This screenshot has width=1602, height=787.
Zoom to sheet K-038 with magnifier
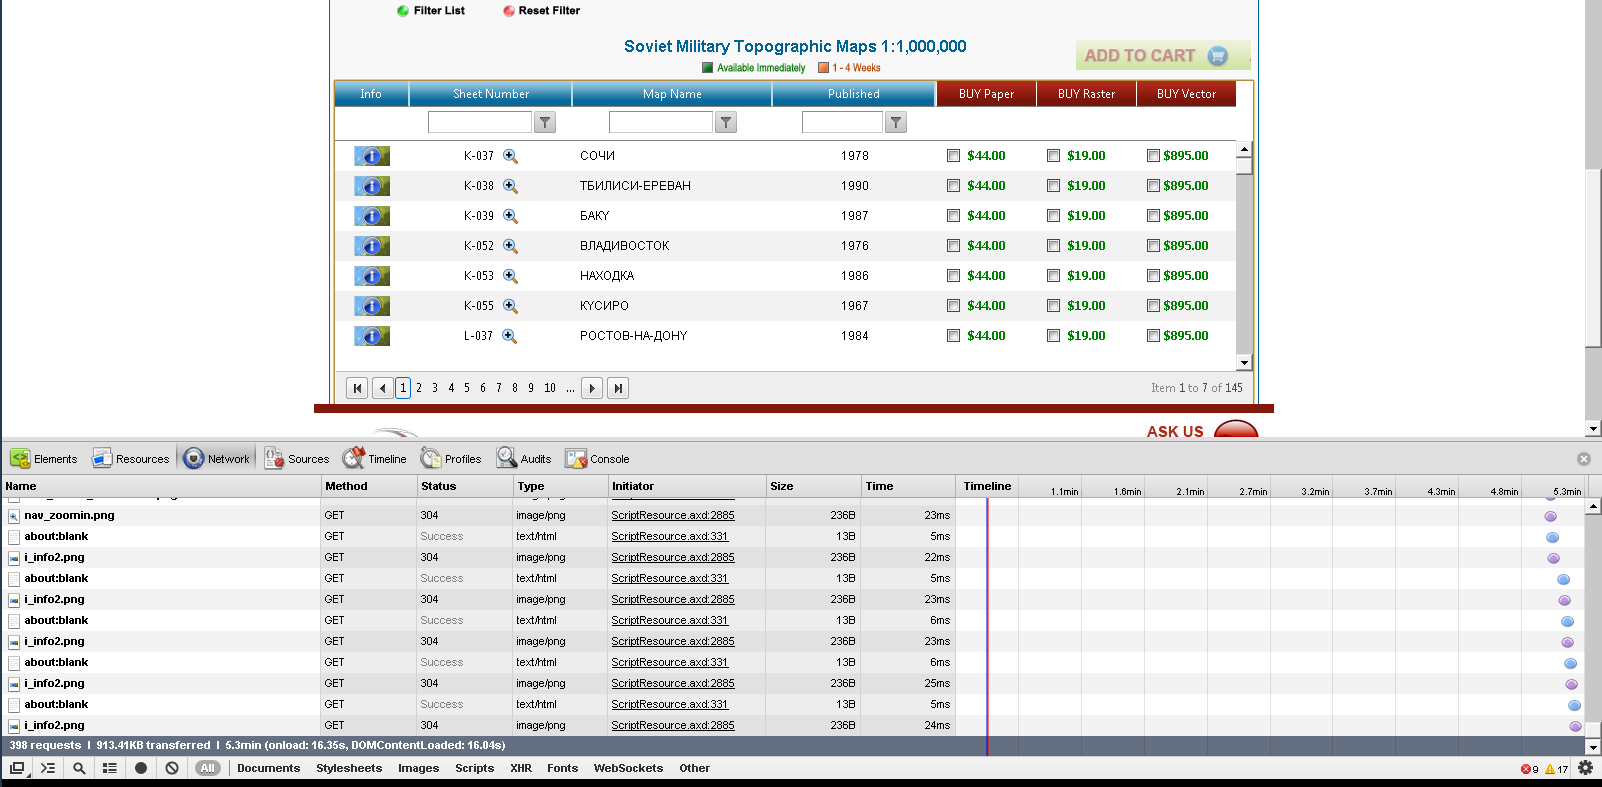pos(510,186)
